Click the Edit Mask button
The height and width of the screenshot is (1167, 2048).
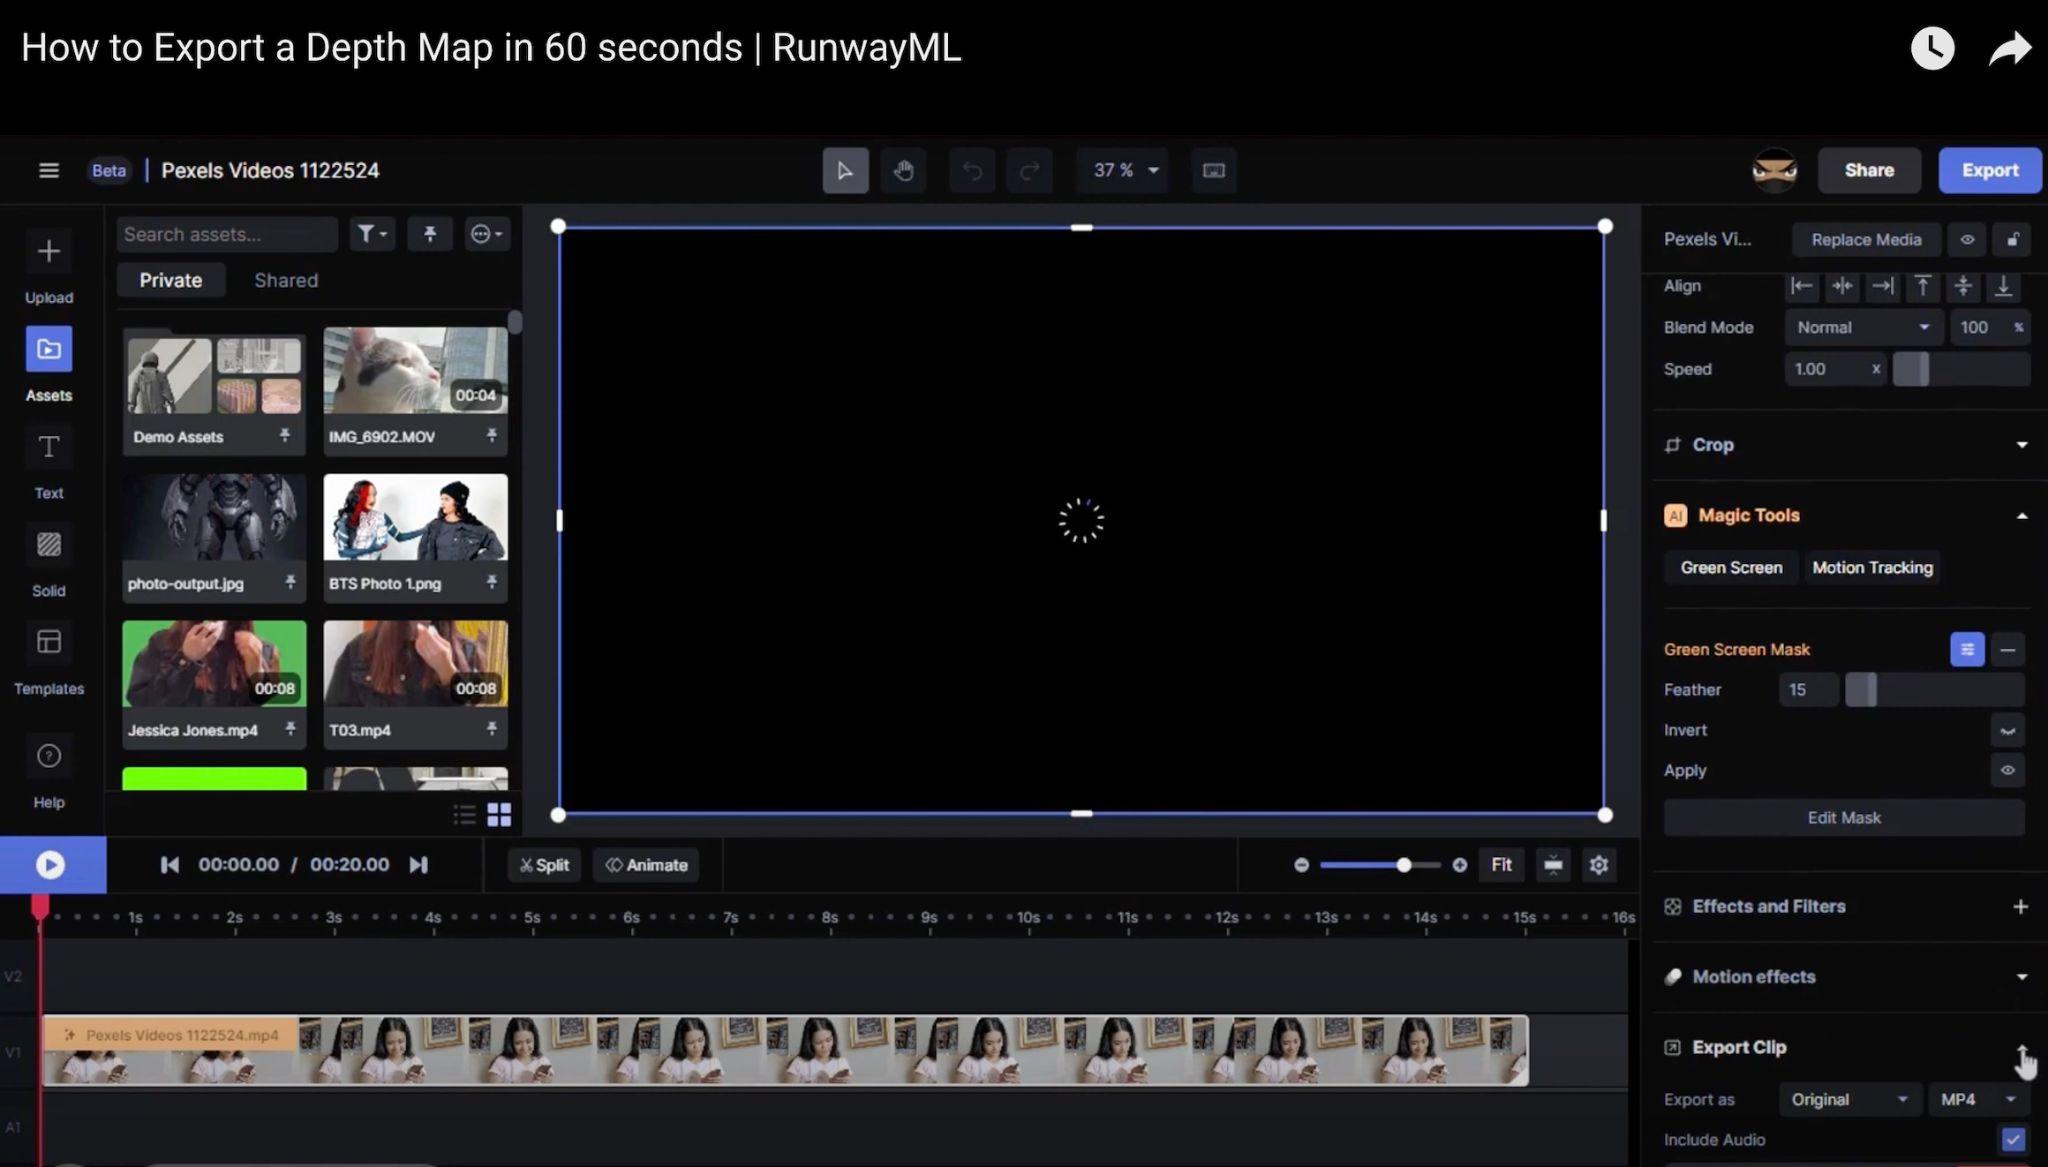point(1843,817)
